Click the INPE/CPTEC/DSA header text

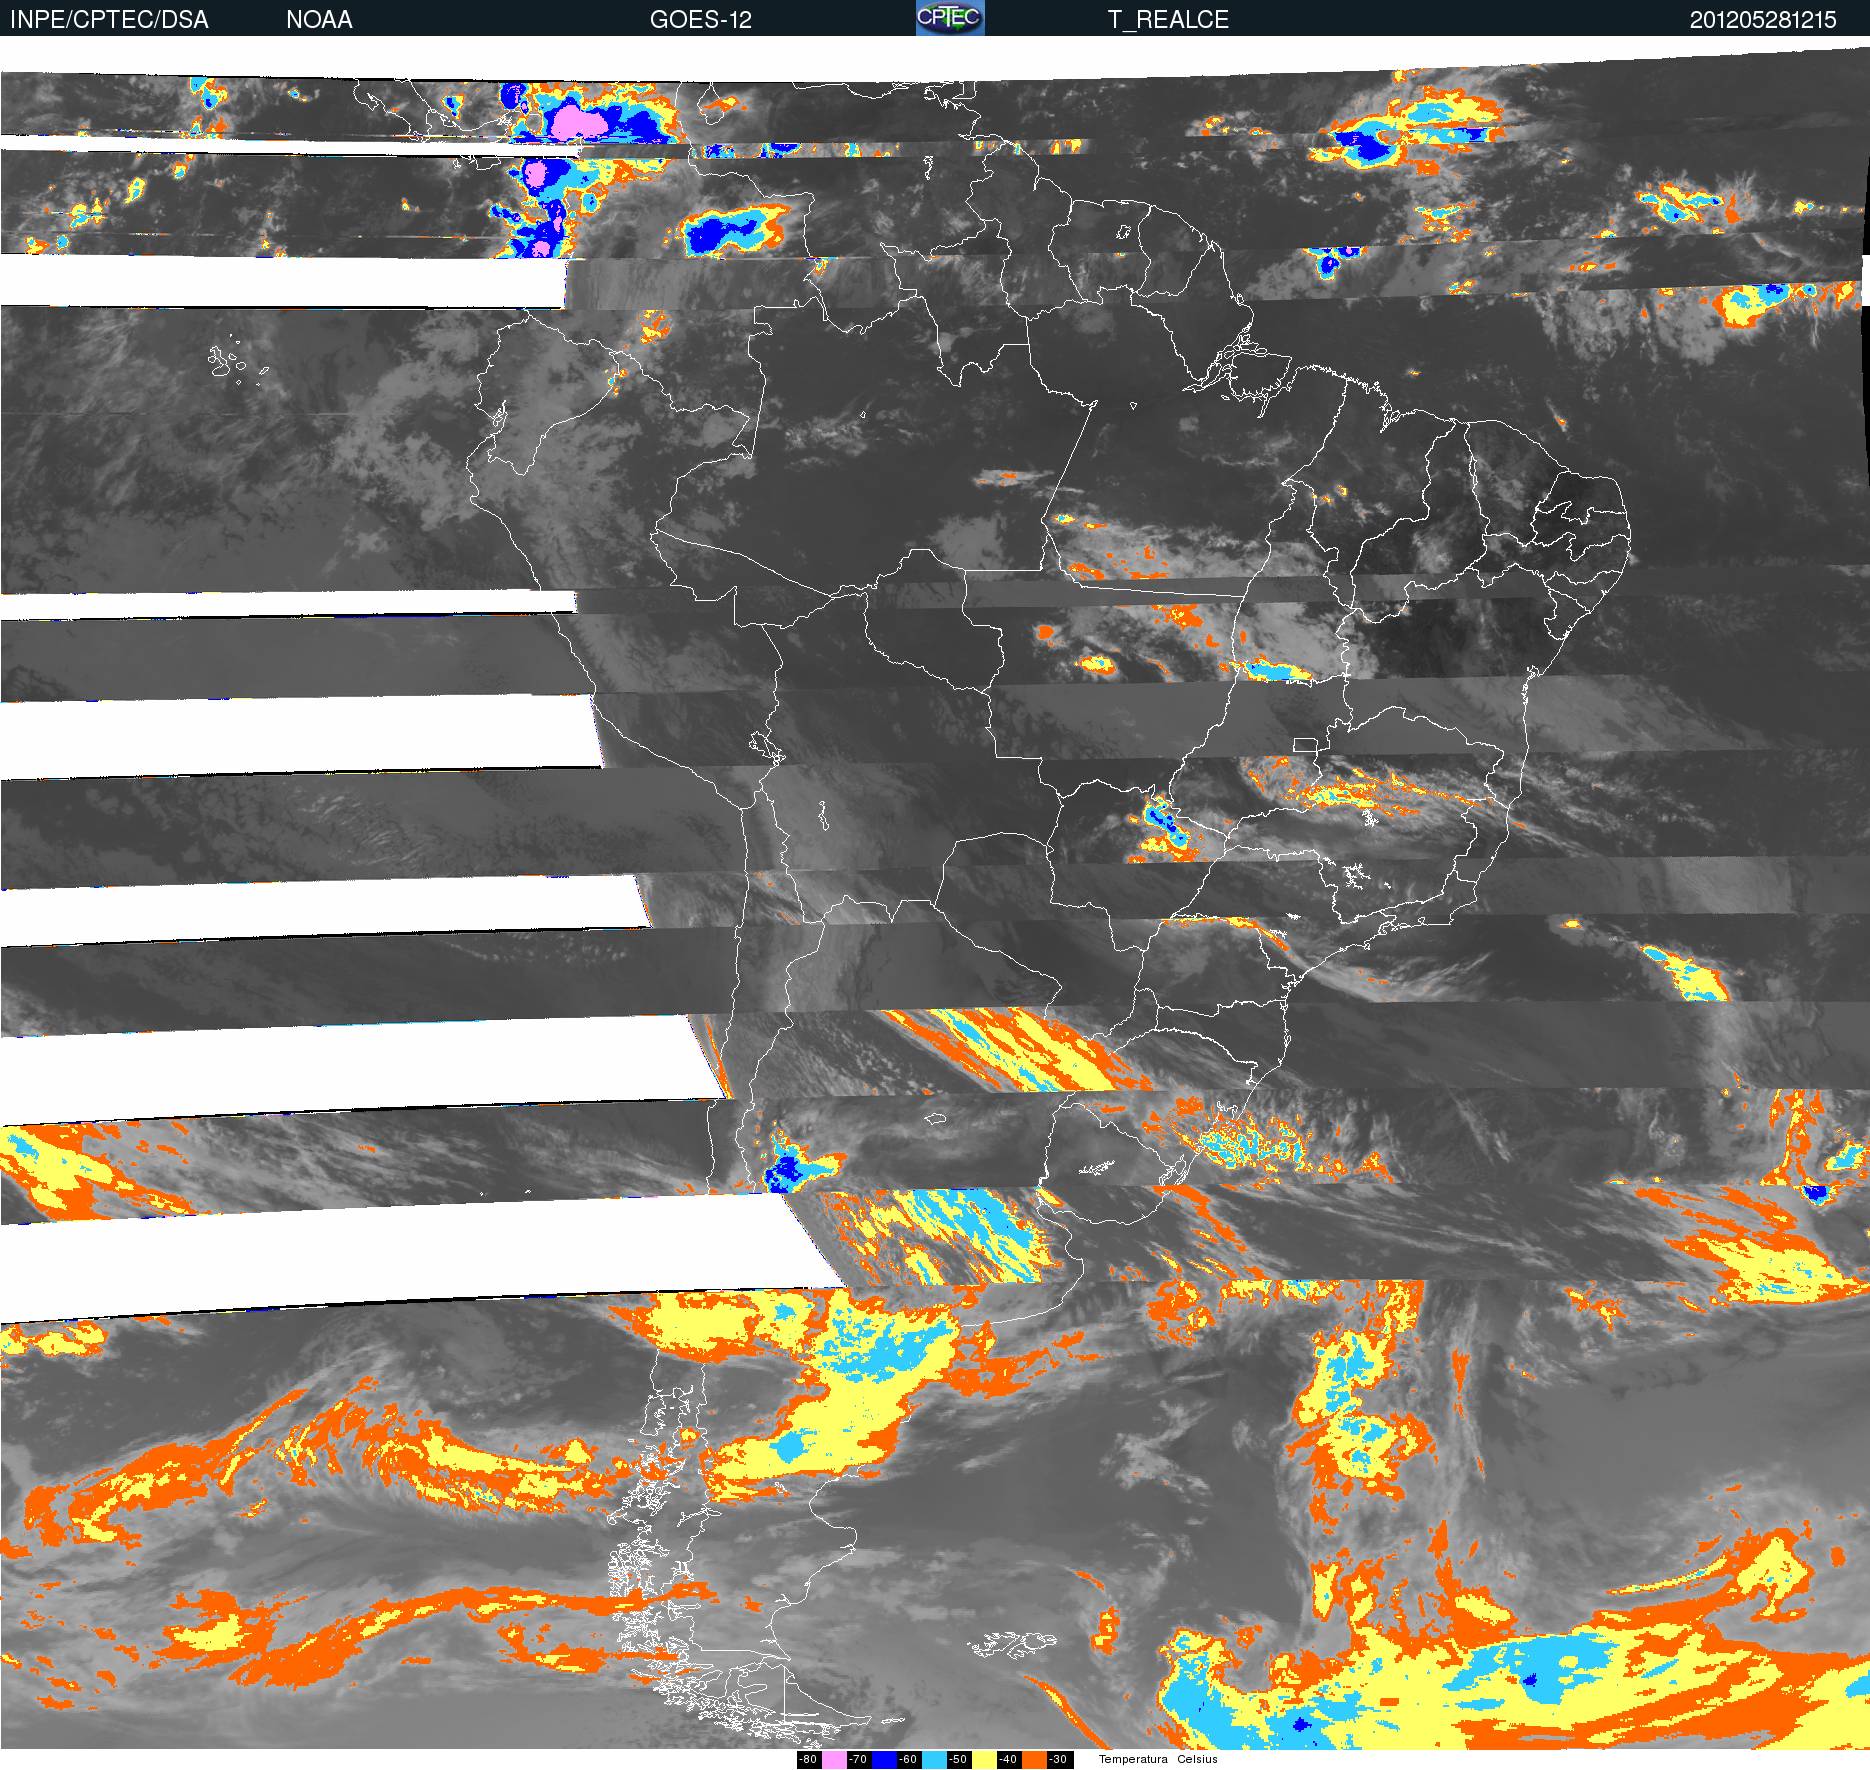tap(109, 20)
